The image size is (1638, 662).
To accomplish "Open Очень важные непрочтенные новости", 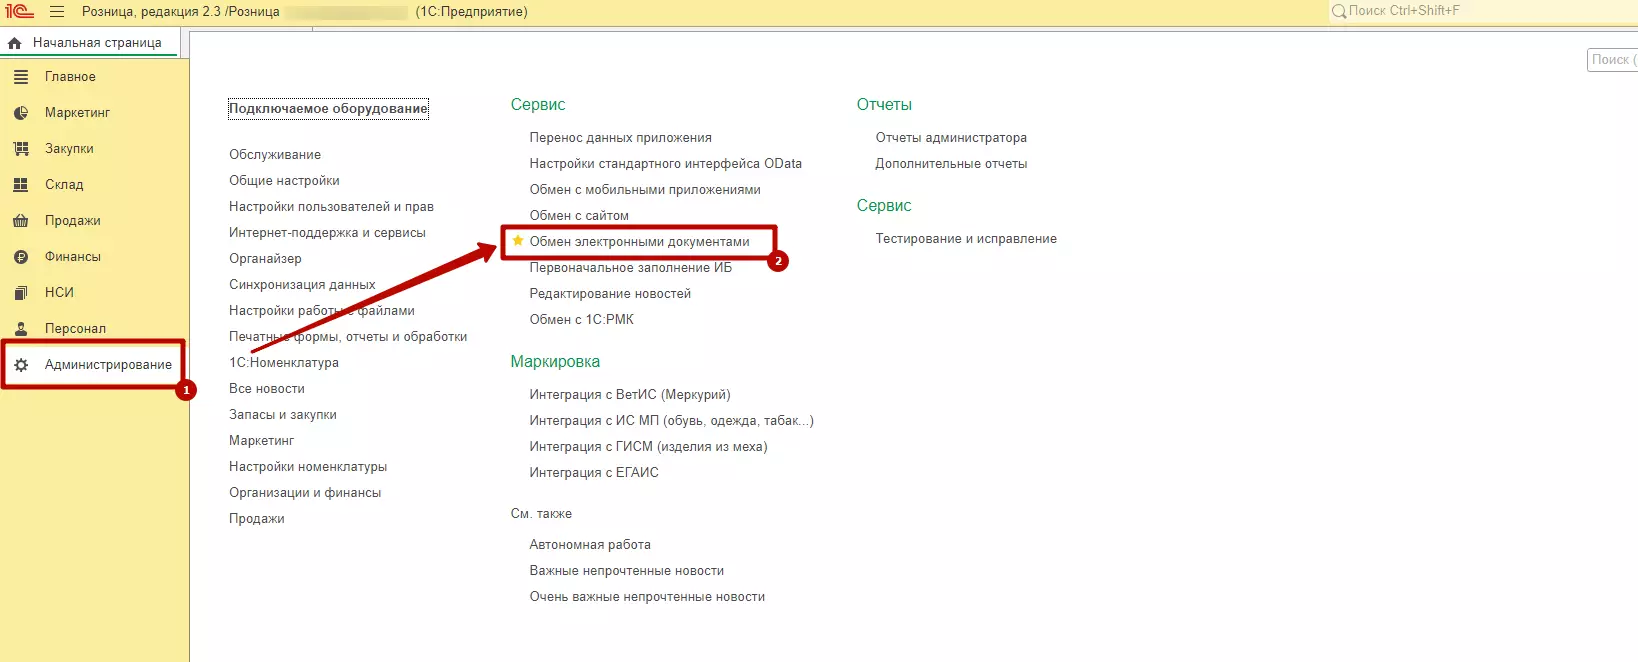I will (x=647, y=597).
